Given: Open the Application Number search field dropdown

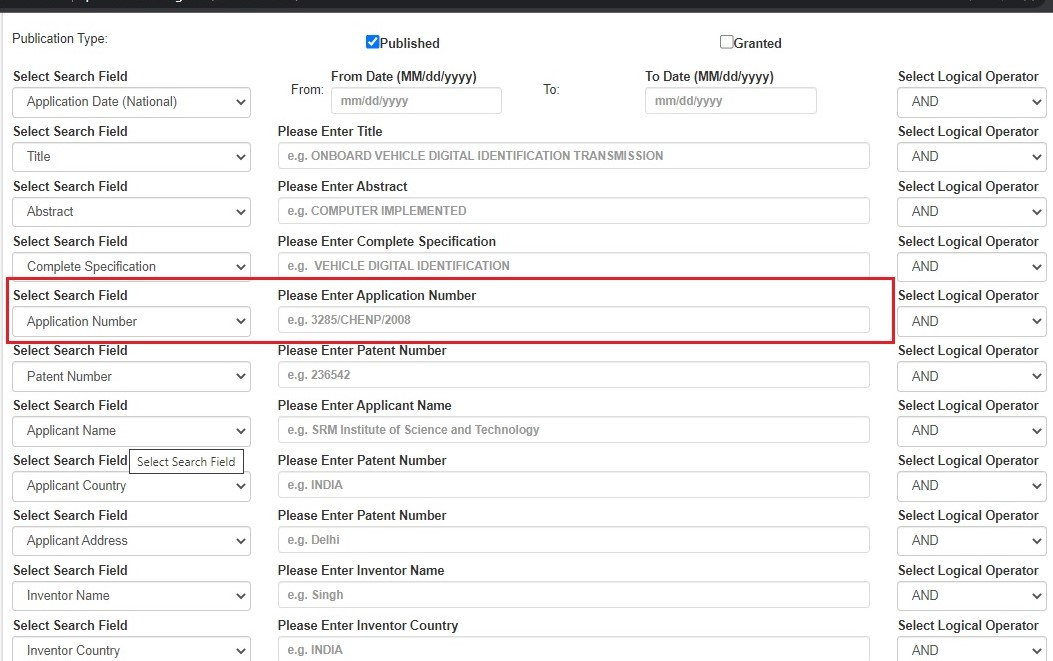Looking at the screenshot, I should pos(131,321).
